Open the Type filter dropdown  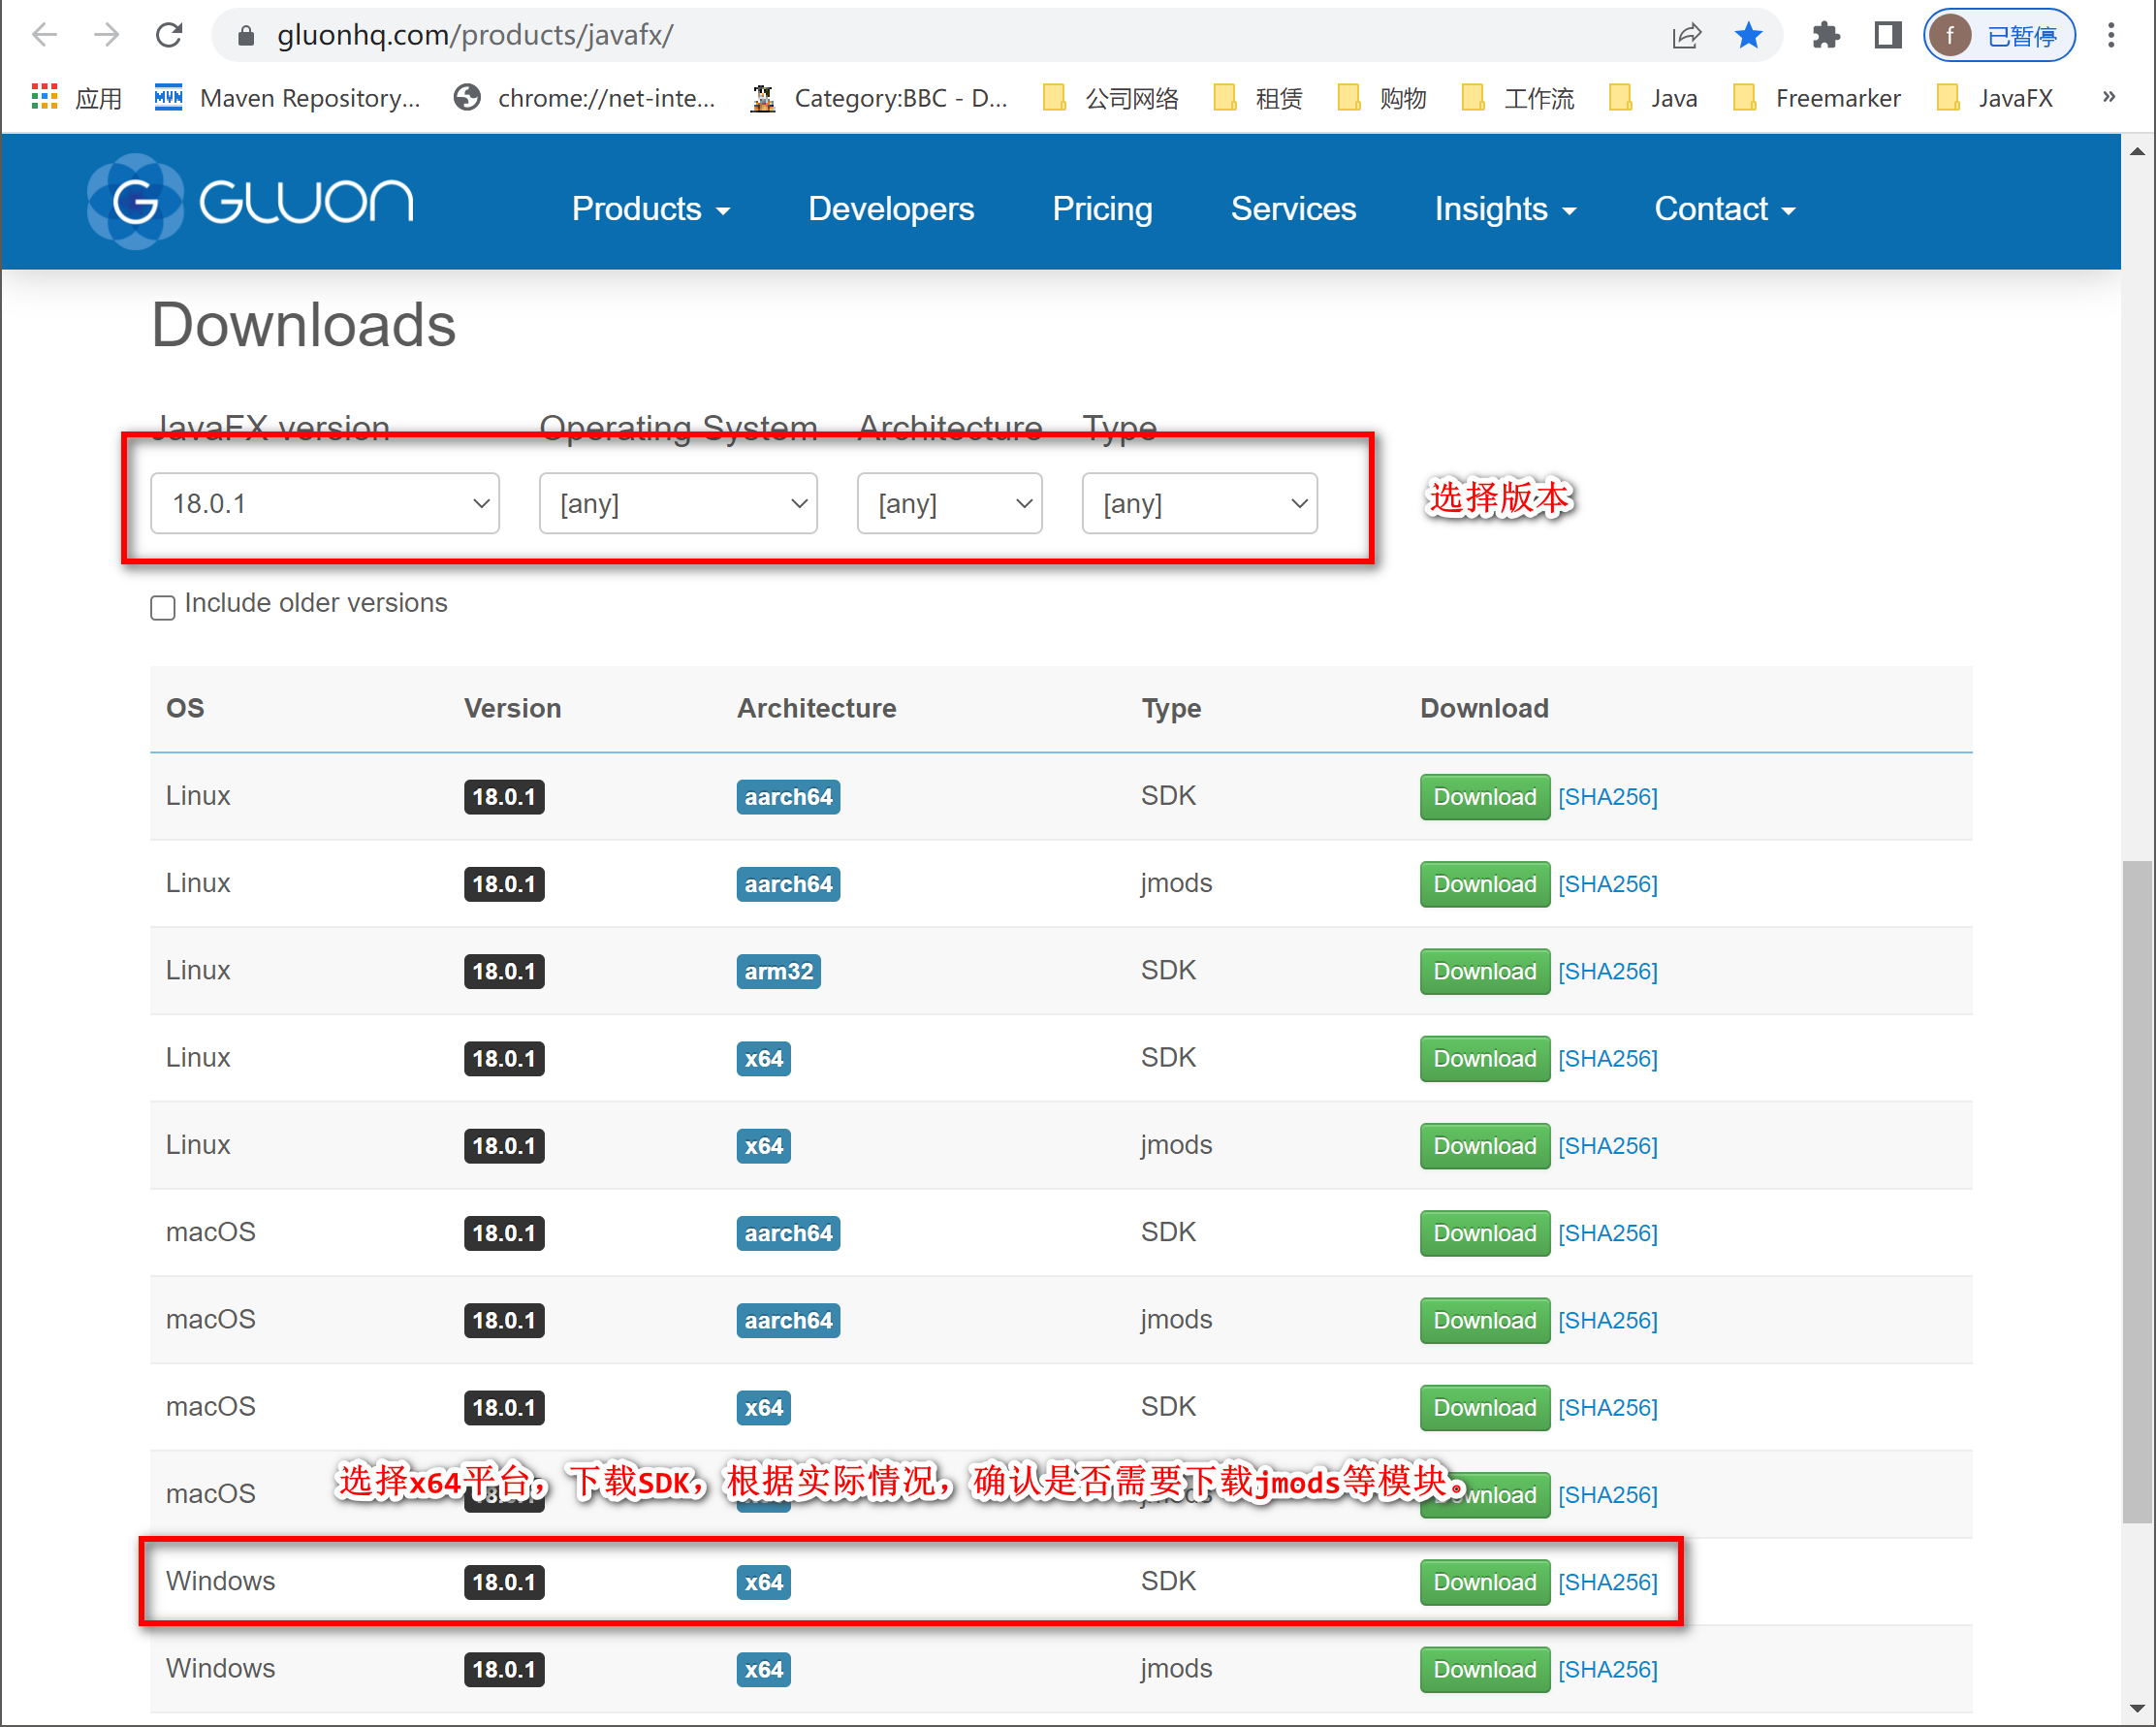[1199, 503]
